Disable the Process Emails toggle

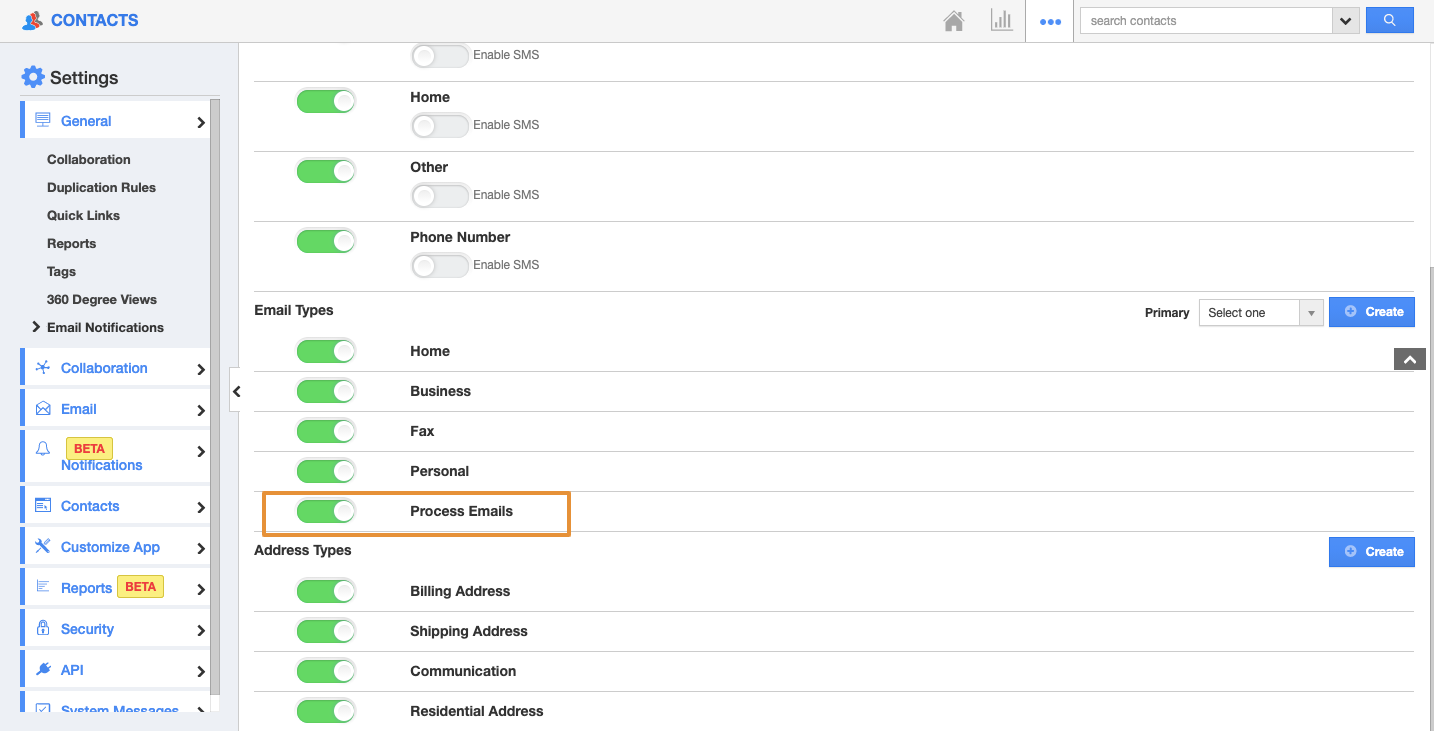click(326, 511)
